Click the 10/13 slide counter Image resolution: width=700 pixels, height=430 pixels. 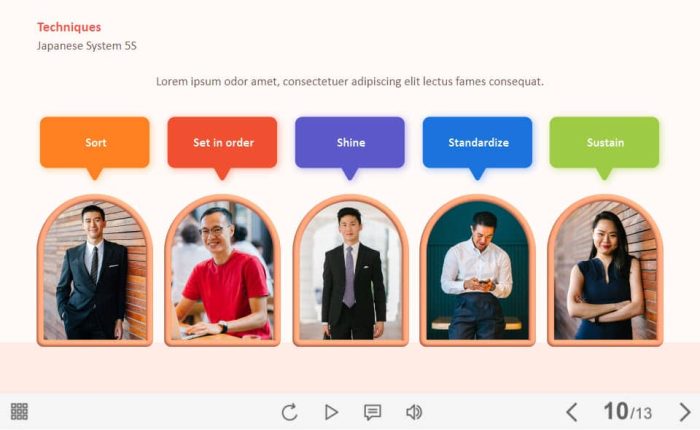[628, 411]
